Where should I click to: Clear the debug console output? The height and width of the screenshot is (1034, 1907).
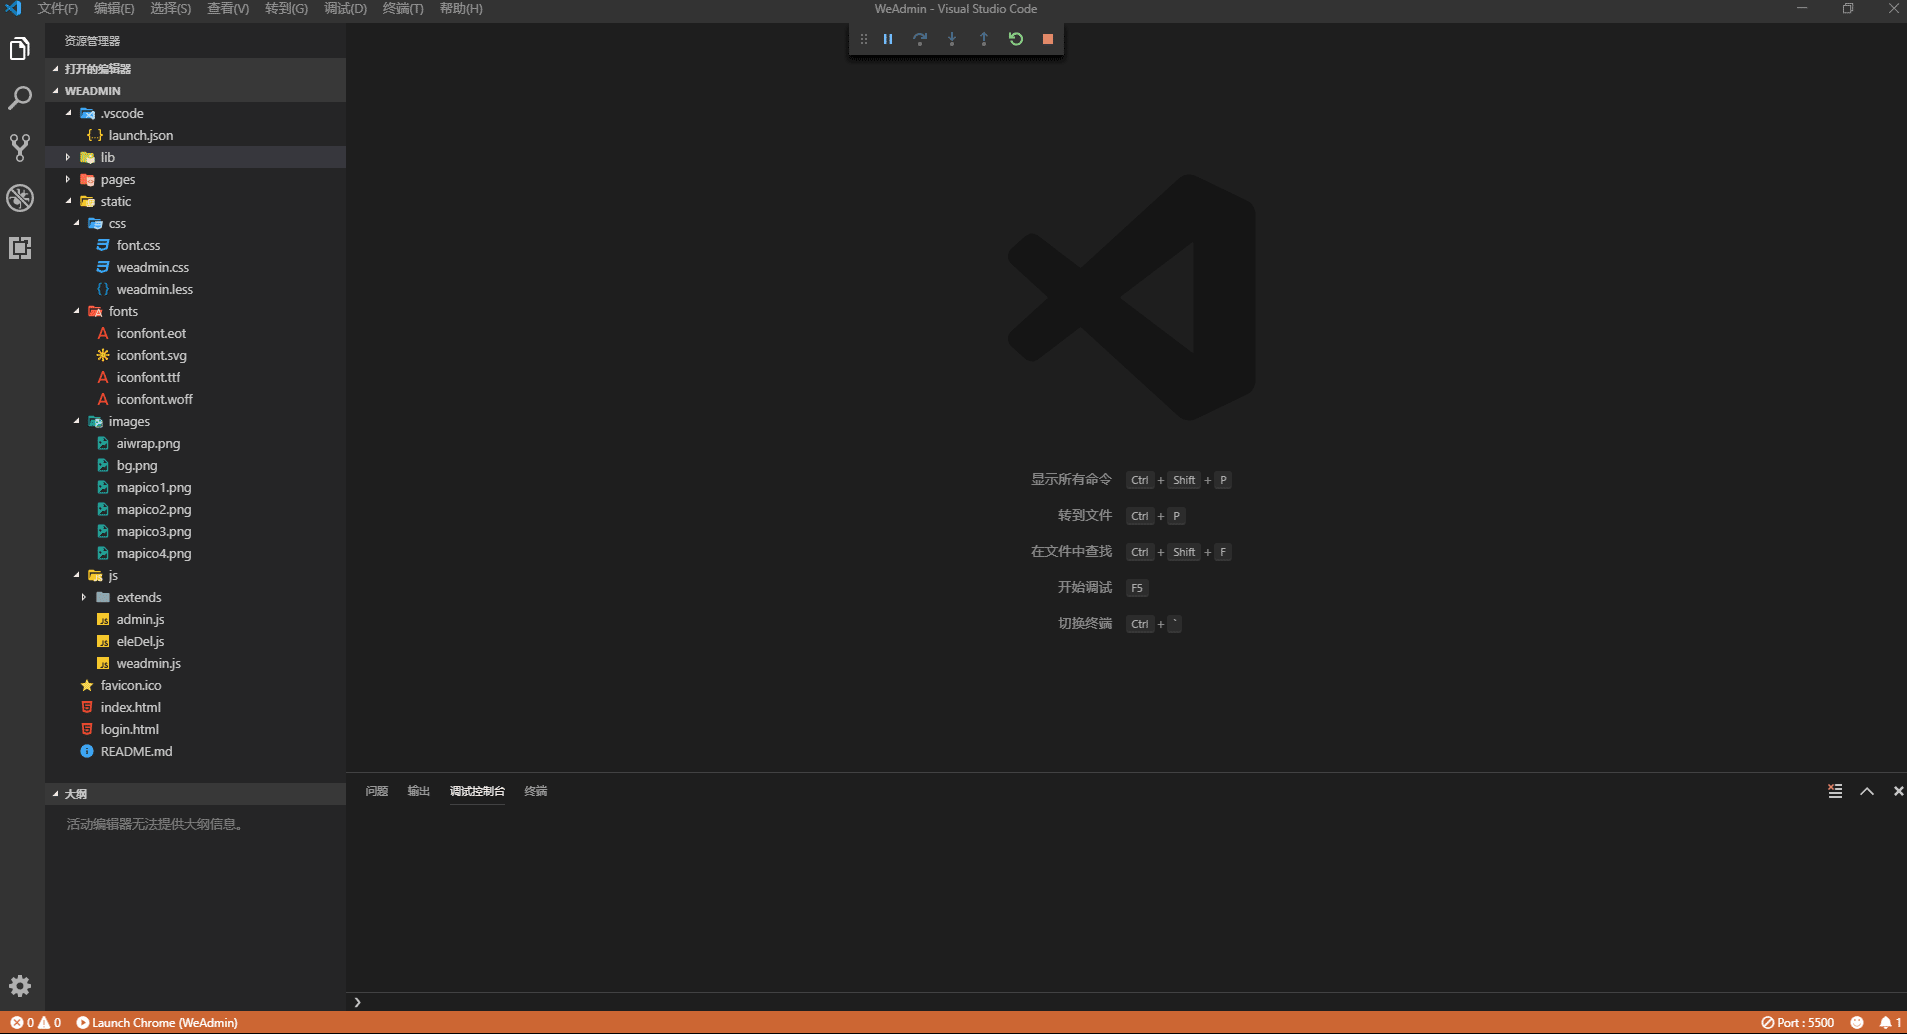pyautogui.click(x=1834, y=791)
